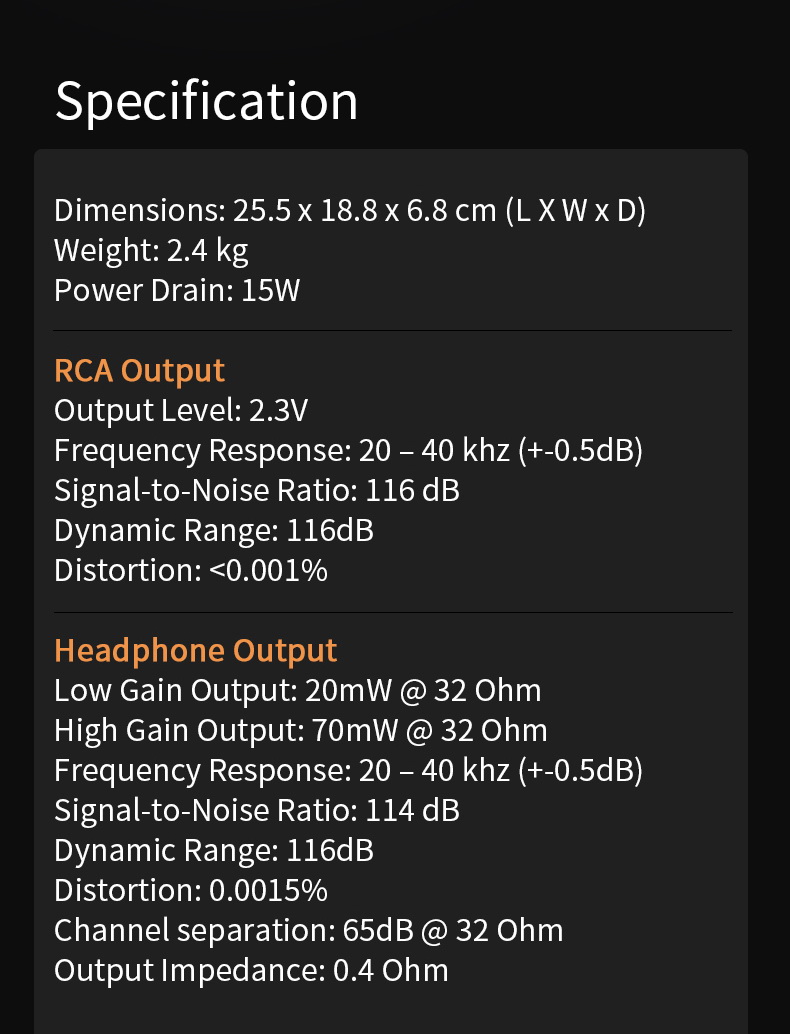Select the Channel separation 65dB line

point(308,931)
